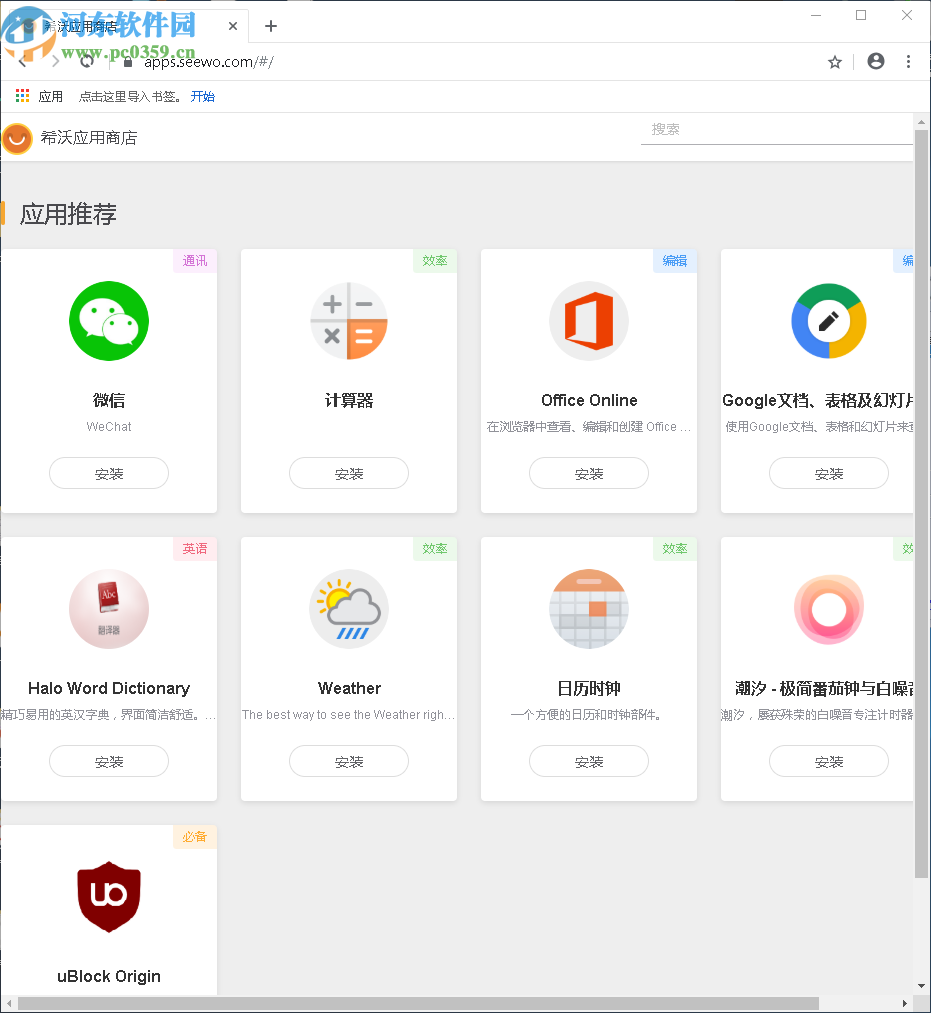
Task: Install Office Online with its 安装 button
Action: click(x=589, y=474)
